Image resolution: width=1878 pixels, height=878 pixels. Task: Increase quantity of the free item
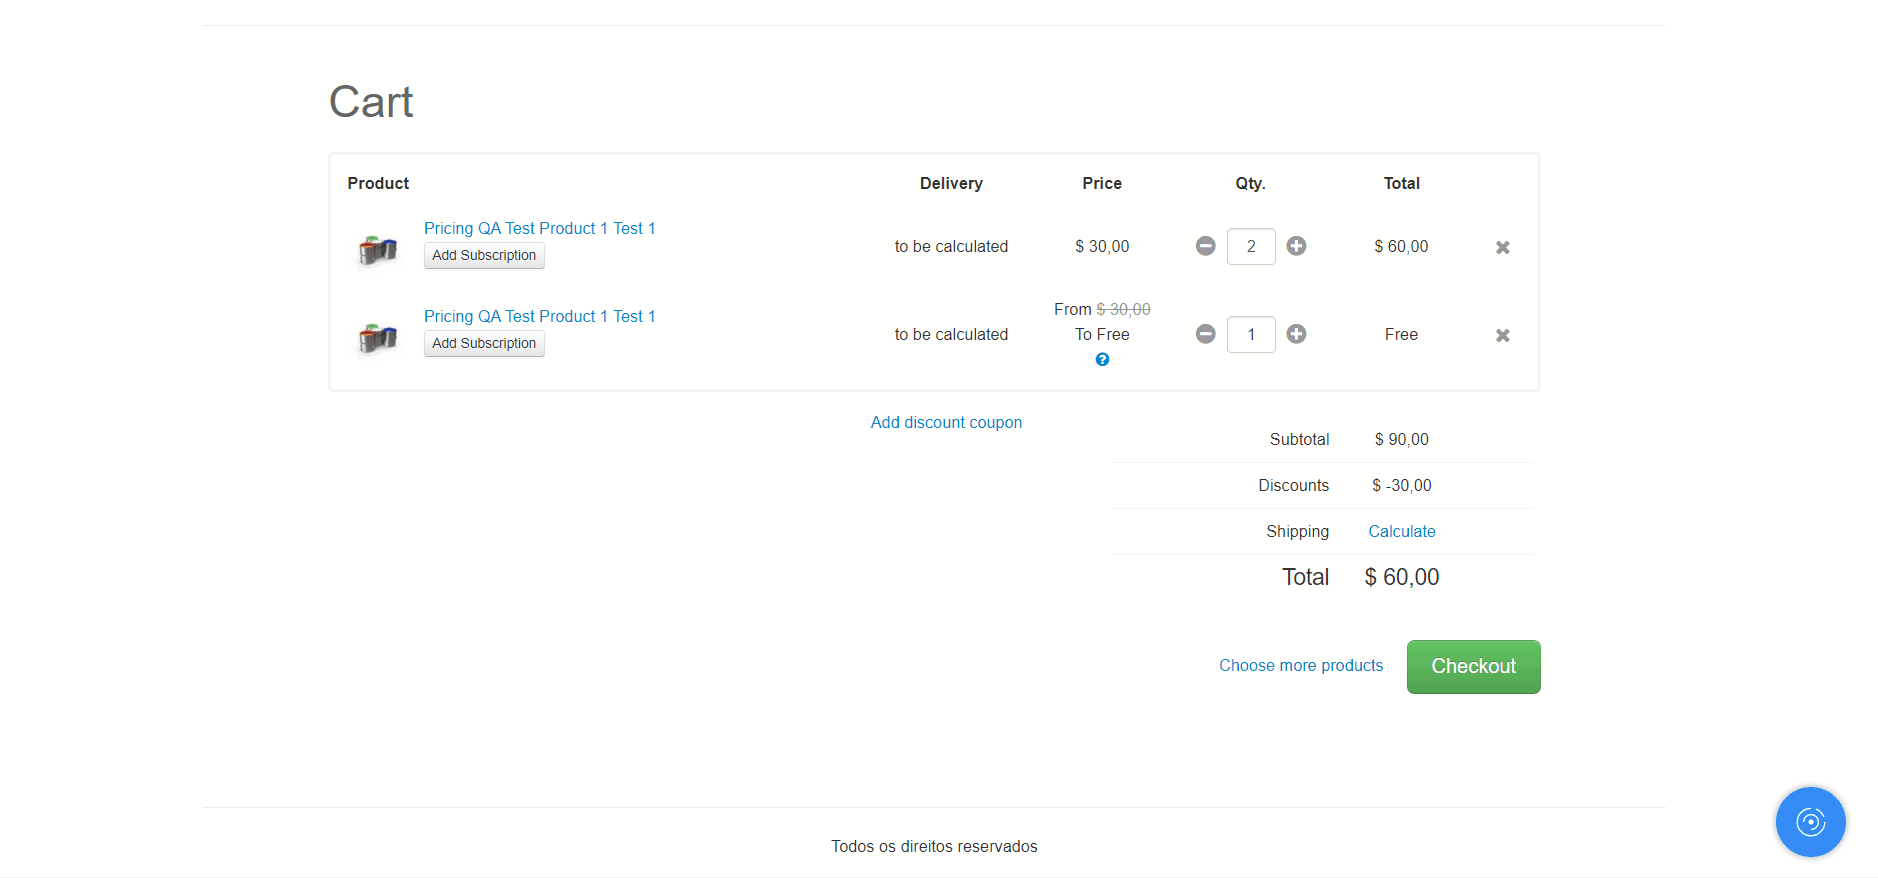point(1296,334)
